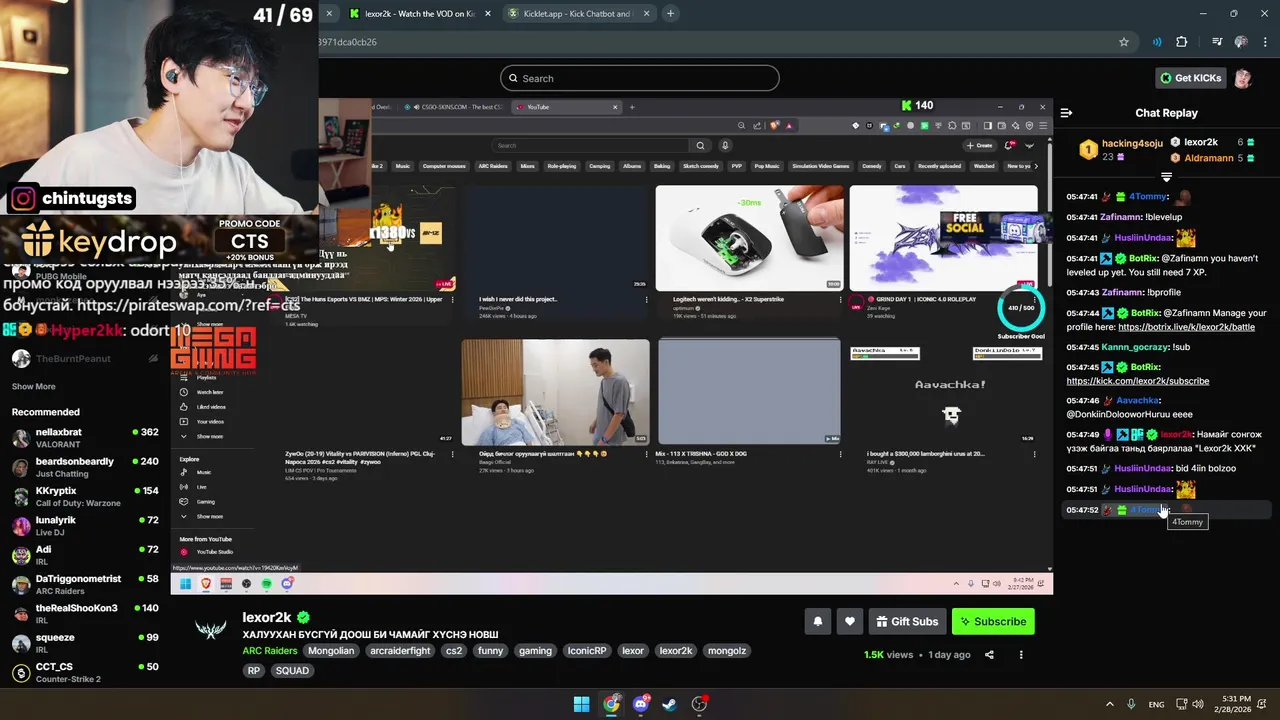
Task: Open nellaxbrat recommended channel
Action: pyautogui.click(x=85, y=438)
